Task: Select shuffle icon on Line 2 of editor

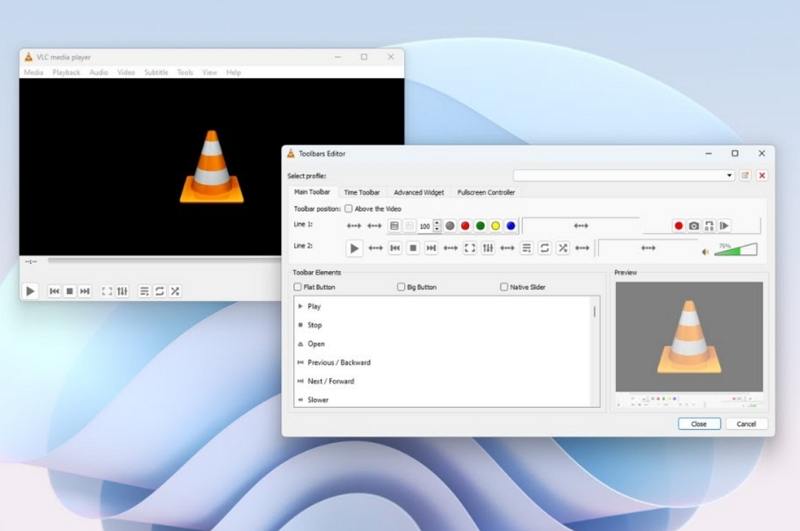Action: 563,248
